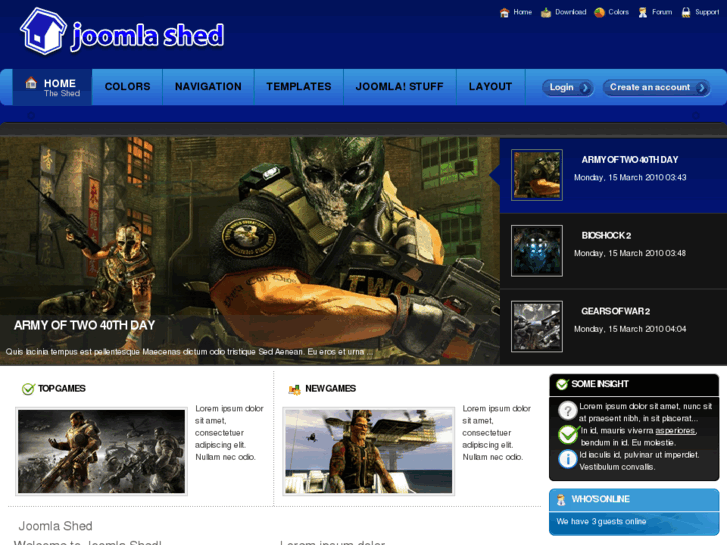This screenshot has width=727, height=545.
Task: Follow the Home text link at top
Action: point(523,12)
